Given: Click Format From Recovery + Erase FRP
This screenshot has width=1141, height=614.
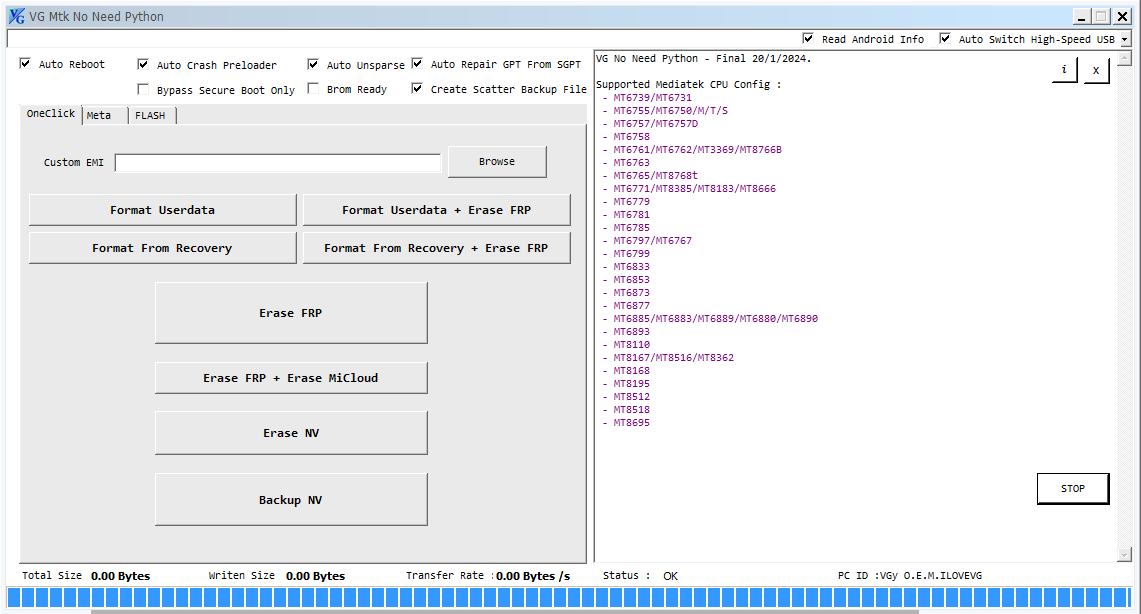Looking at the screenshot, I should [x=437, y=248].
